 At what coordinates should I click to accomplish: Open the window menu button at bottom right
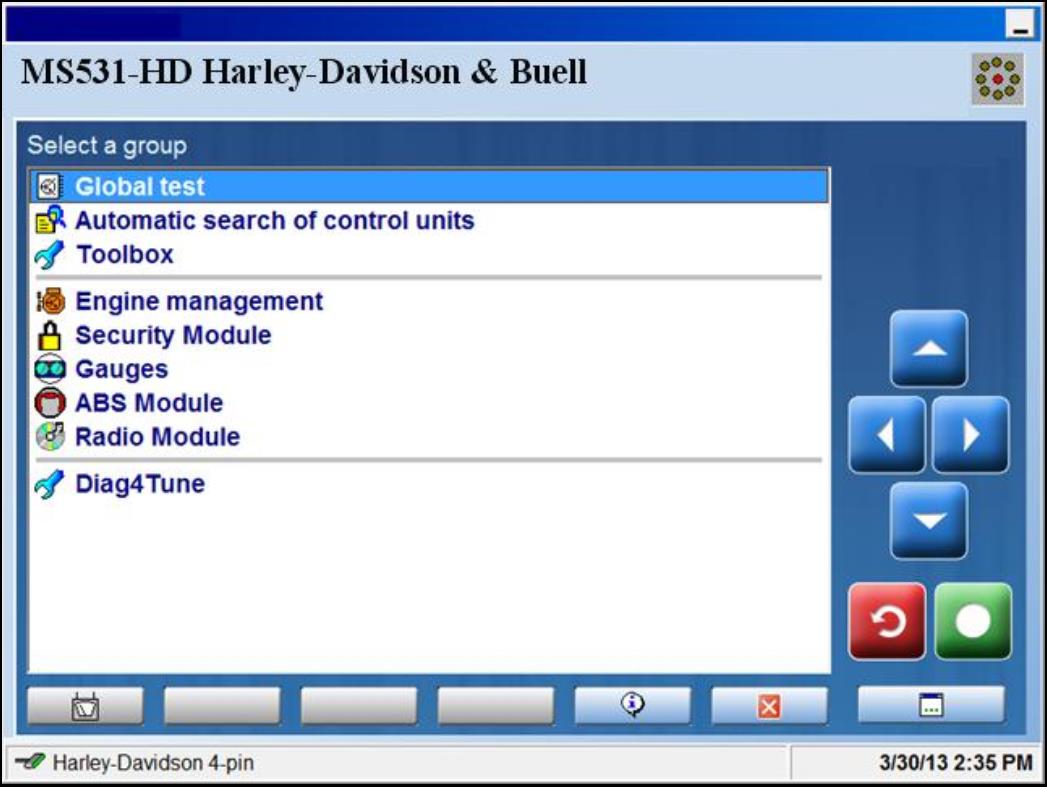click(x=930, y=705)
